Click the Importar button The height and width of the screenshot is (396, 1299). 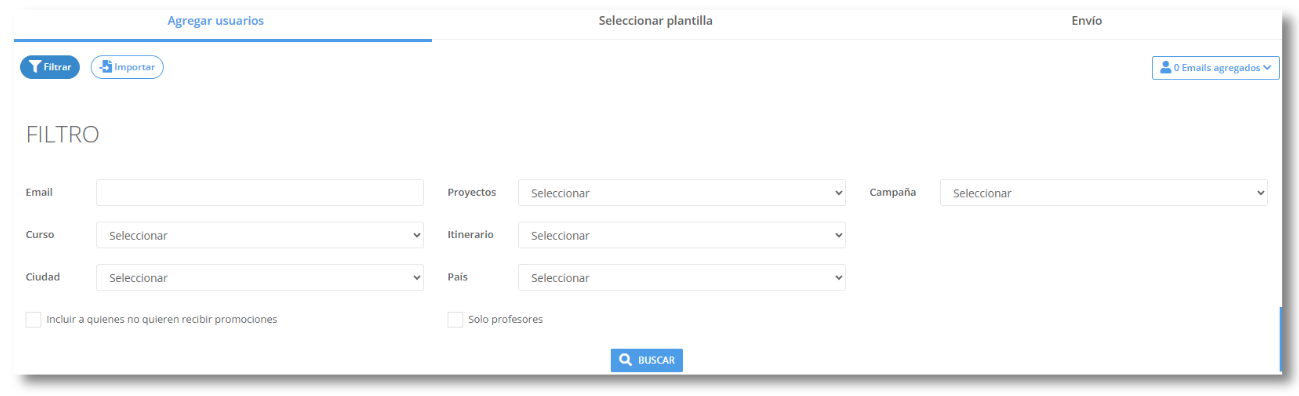(x=127, y=67)
